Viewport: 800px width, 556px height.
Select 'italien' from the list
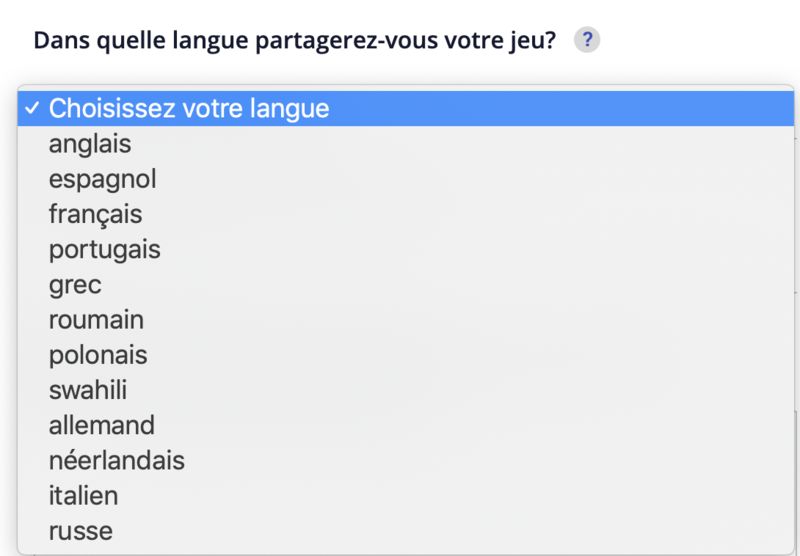(83, 495)
